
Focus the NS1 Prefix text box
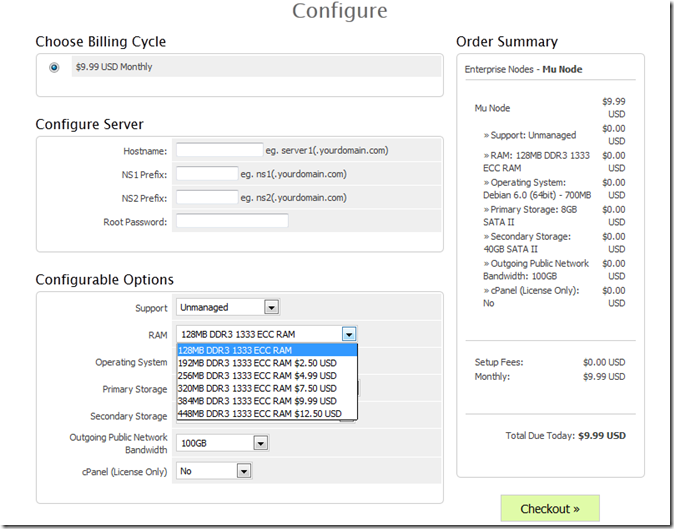pos(207,174)
